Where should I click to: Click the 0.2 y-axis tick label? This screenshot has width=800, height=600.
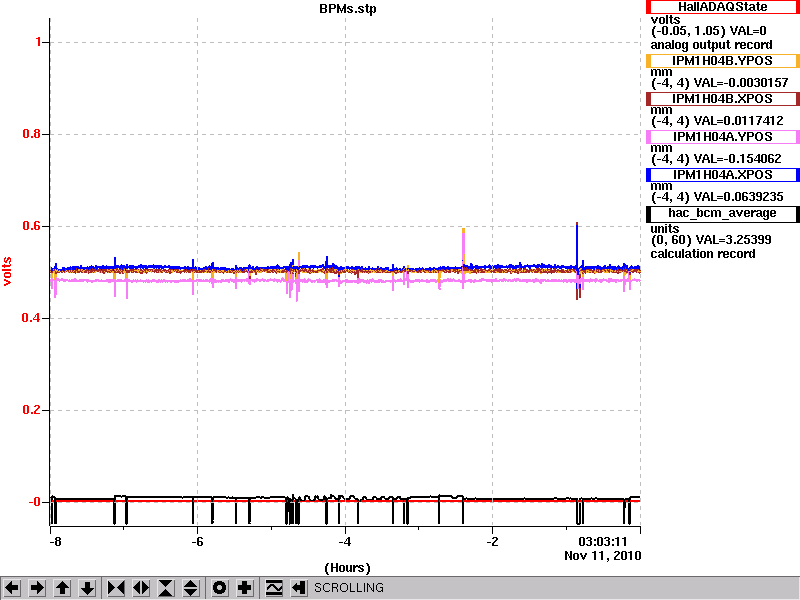(x=32, y=410)
